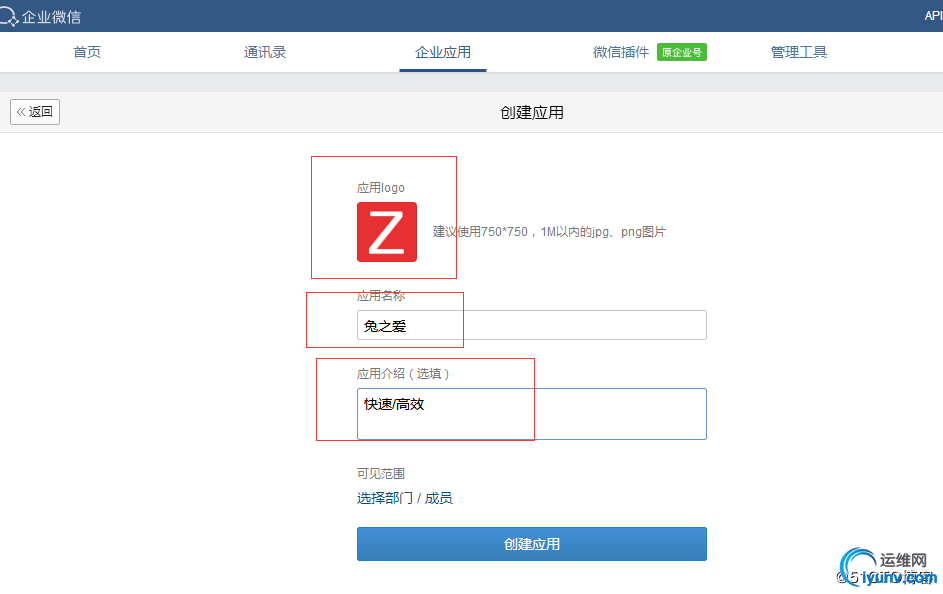
Task: Click the 创建应用 page title
Action: pos(531,112)
